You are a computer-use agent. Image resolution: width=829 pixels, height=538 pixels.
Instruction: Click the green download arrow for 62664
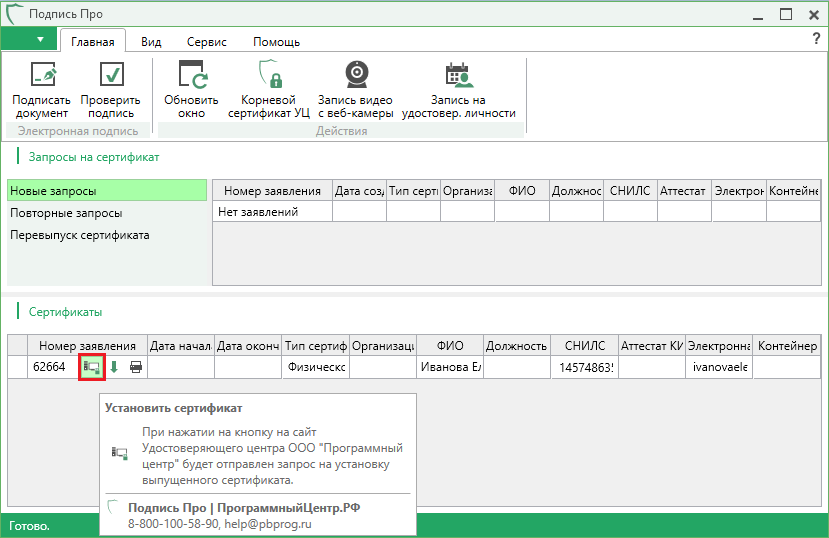click(x=114, y=367)
